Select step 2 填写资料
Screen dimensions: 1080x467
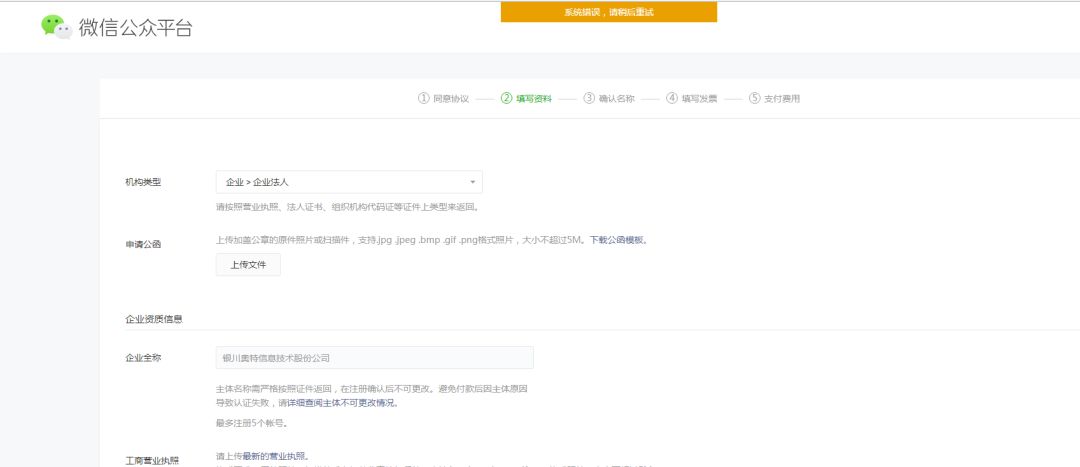526,98
